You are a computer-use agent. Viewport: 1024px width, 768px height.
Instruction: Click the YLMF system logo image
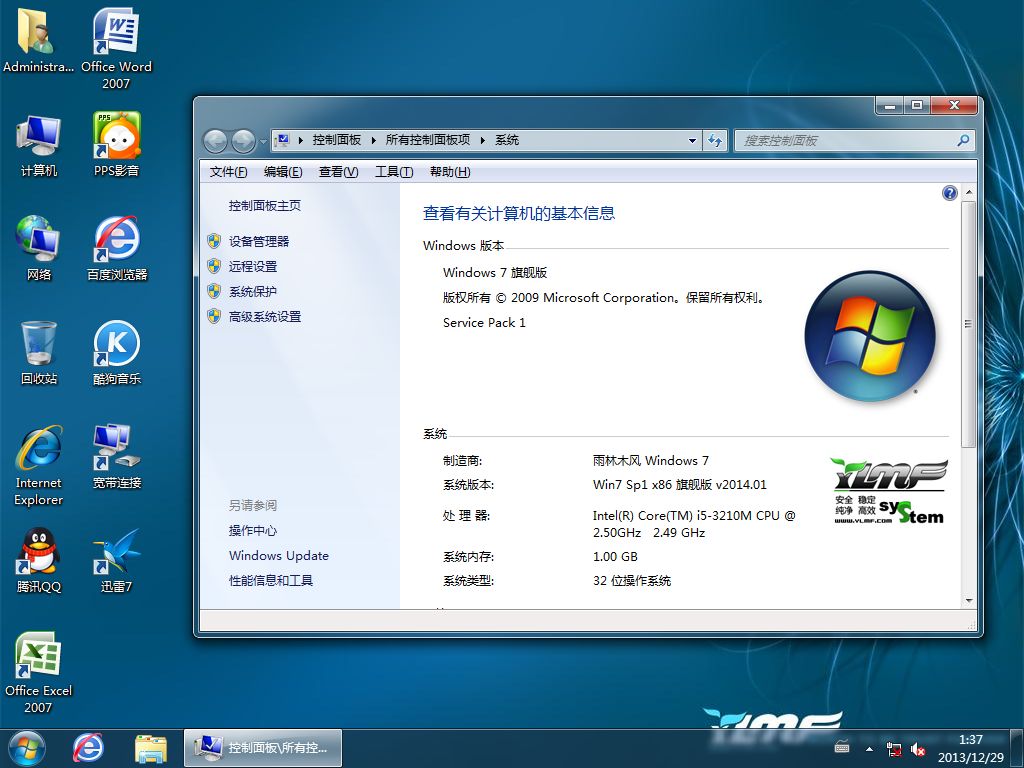(x=889, y=491)
